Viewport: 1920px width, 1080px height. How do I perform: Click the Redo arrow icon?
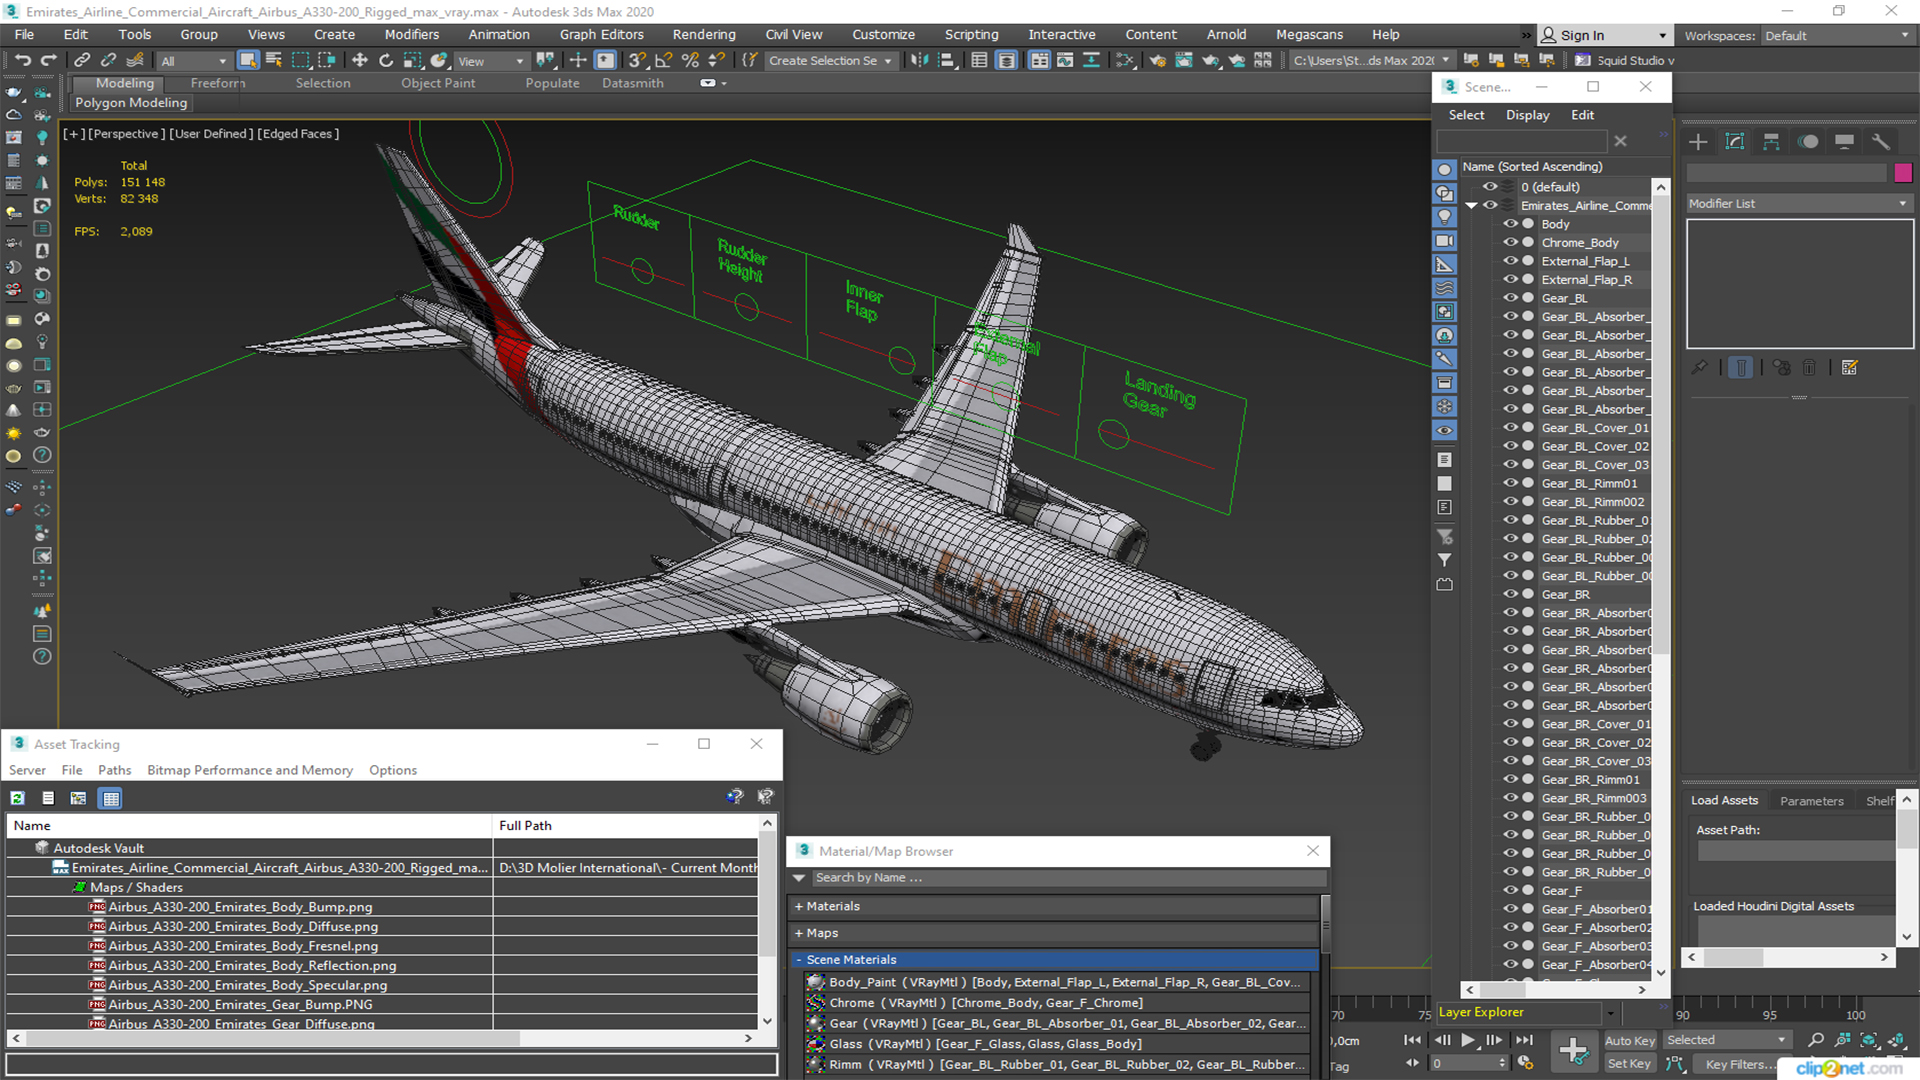tap(48, 60)
